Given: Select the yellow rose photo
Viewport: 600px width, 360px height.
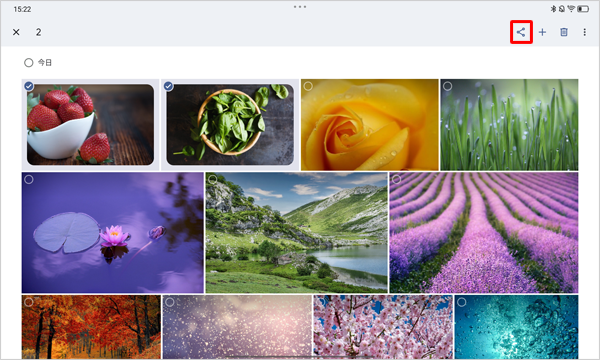Looking at the screenshot, I should coord(308,86).
